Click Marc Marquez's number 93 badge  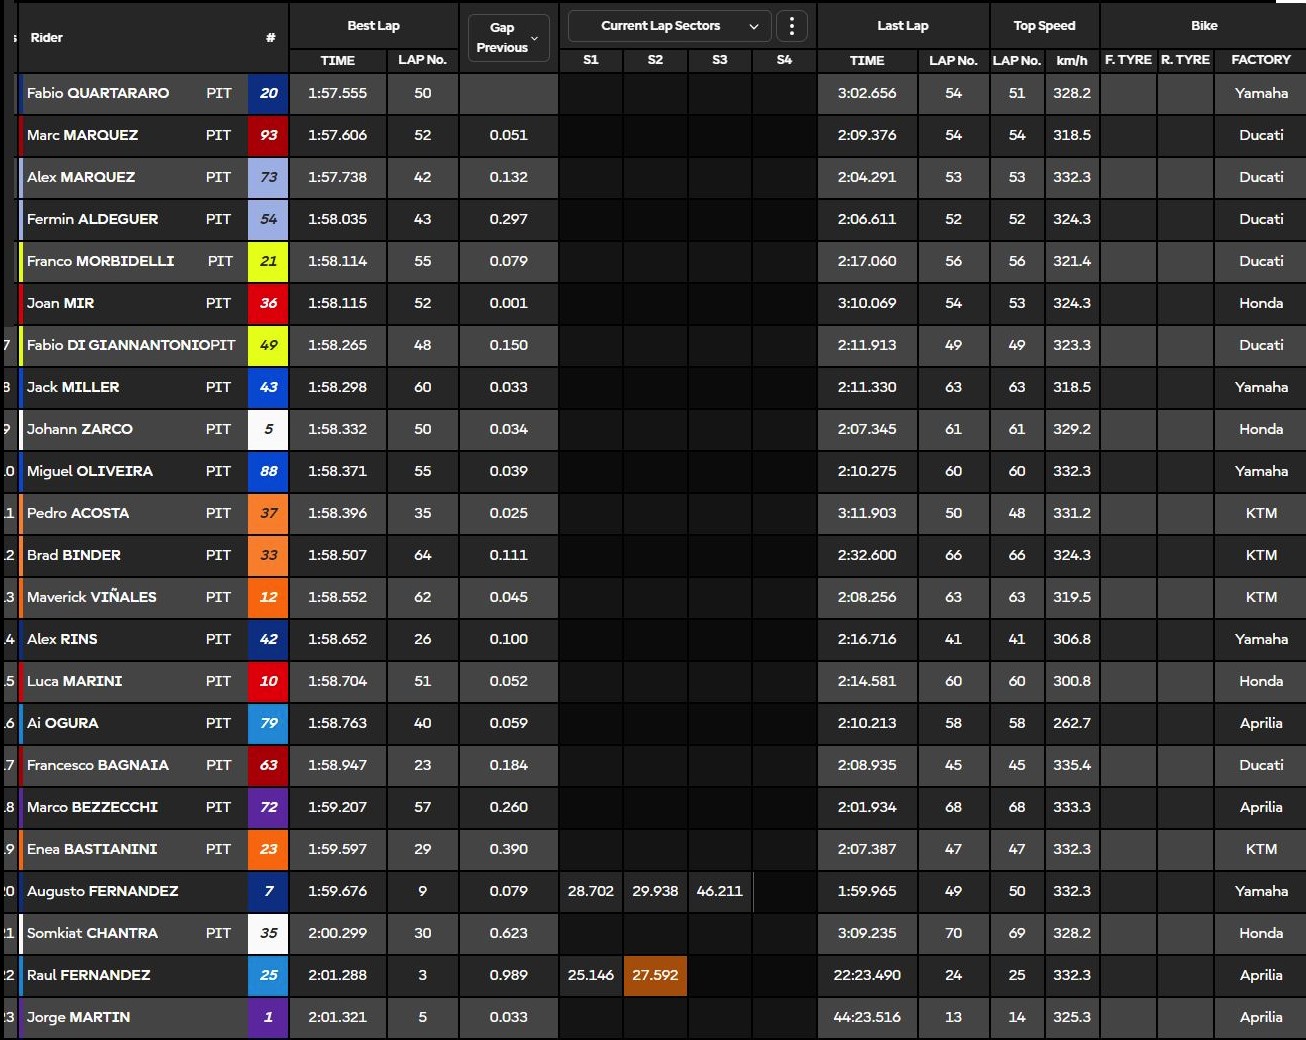[268, 135]
